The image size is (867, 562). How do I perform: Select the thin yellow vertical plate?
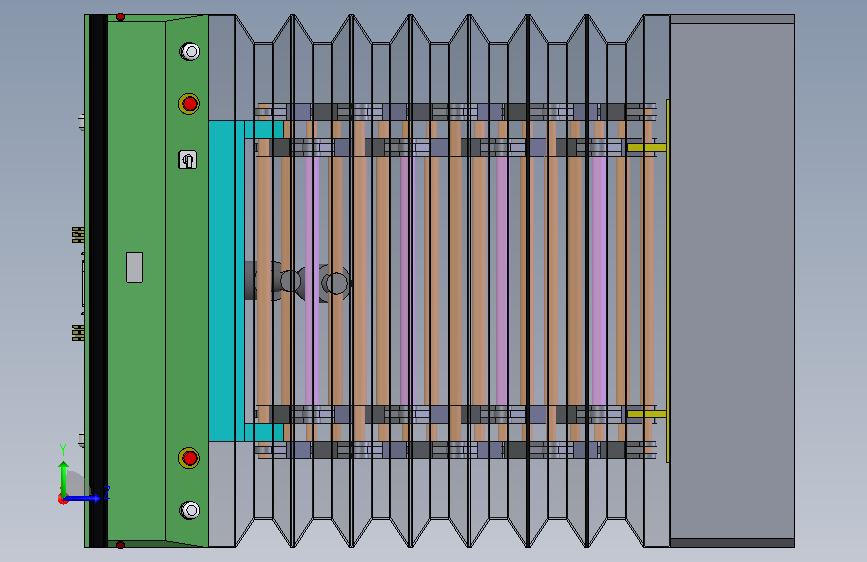click(668, 280)
